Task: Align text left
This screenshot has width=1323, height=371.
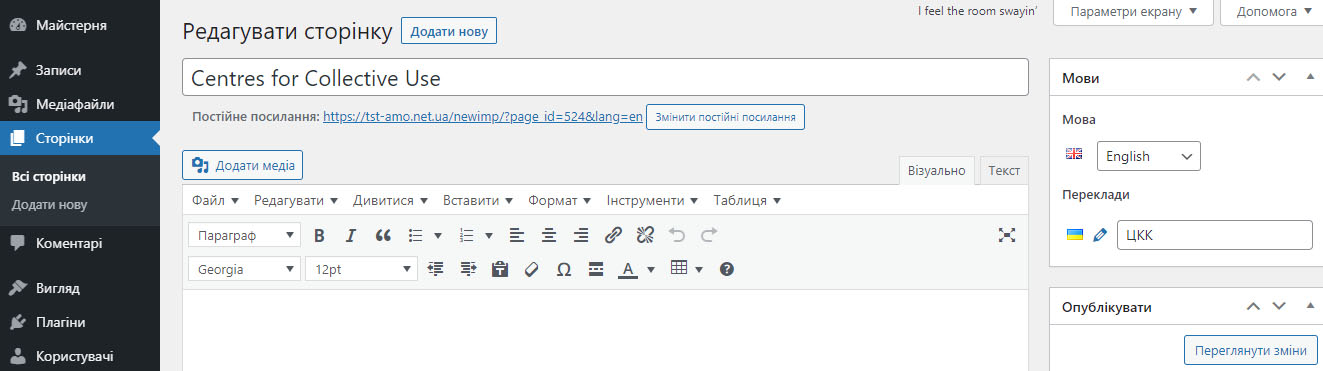Action: pos(517,236)
